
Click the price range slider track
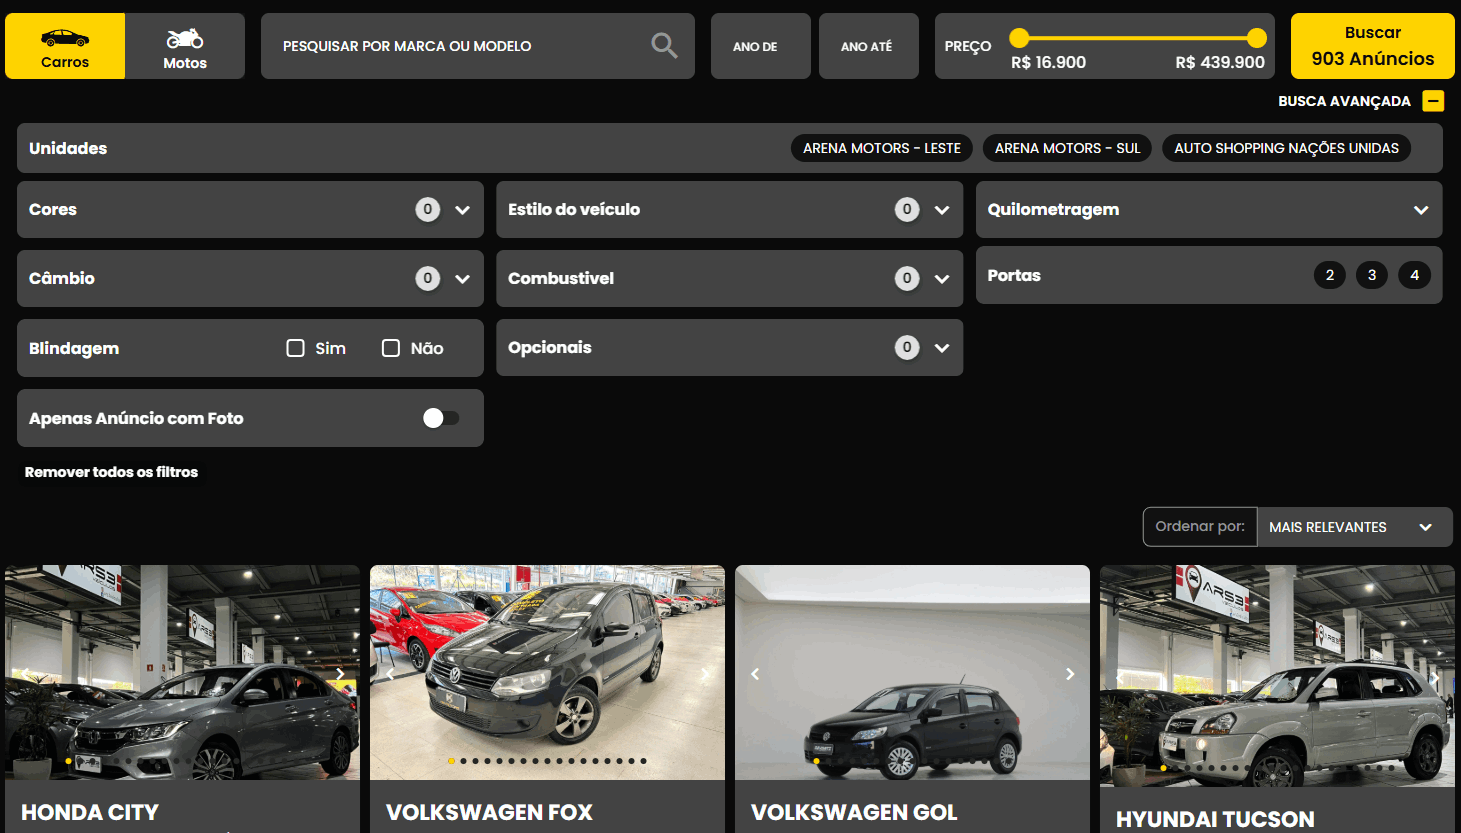coord(1138,38)
